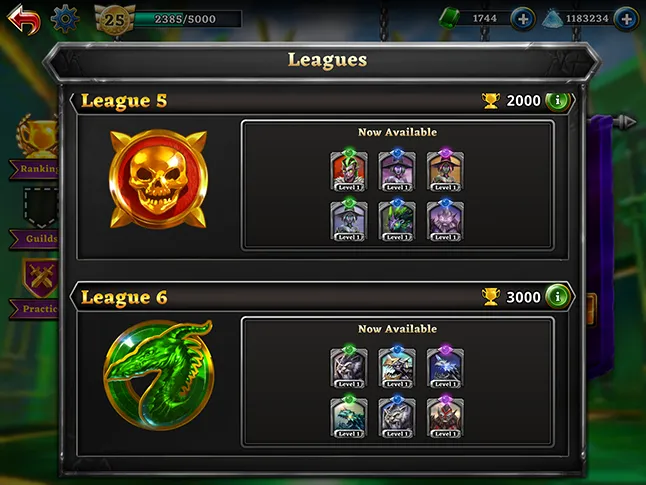
Task: Click the golden skull League 5 emblem
Action: pos(159,179)
